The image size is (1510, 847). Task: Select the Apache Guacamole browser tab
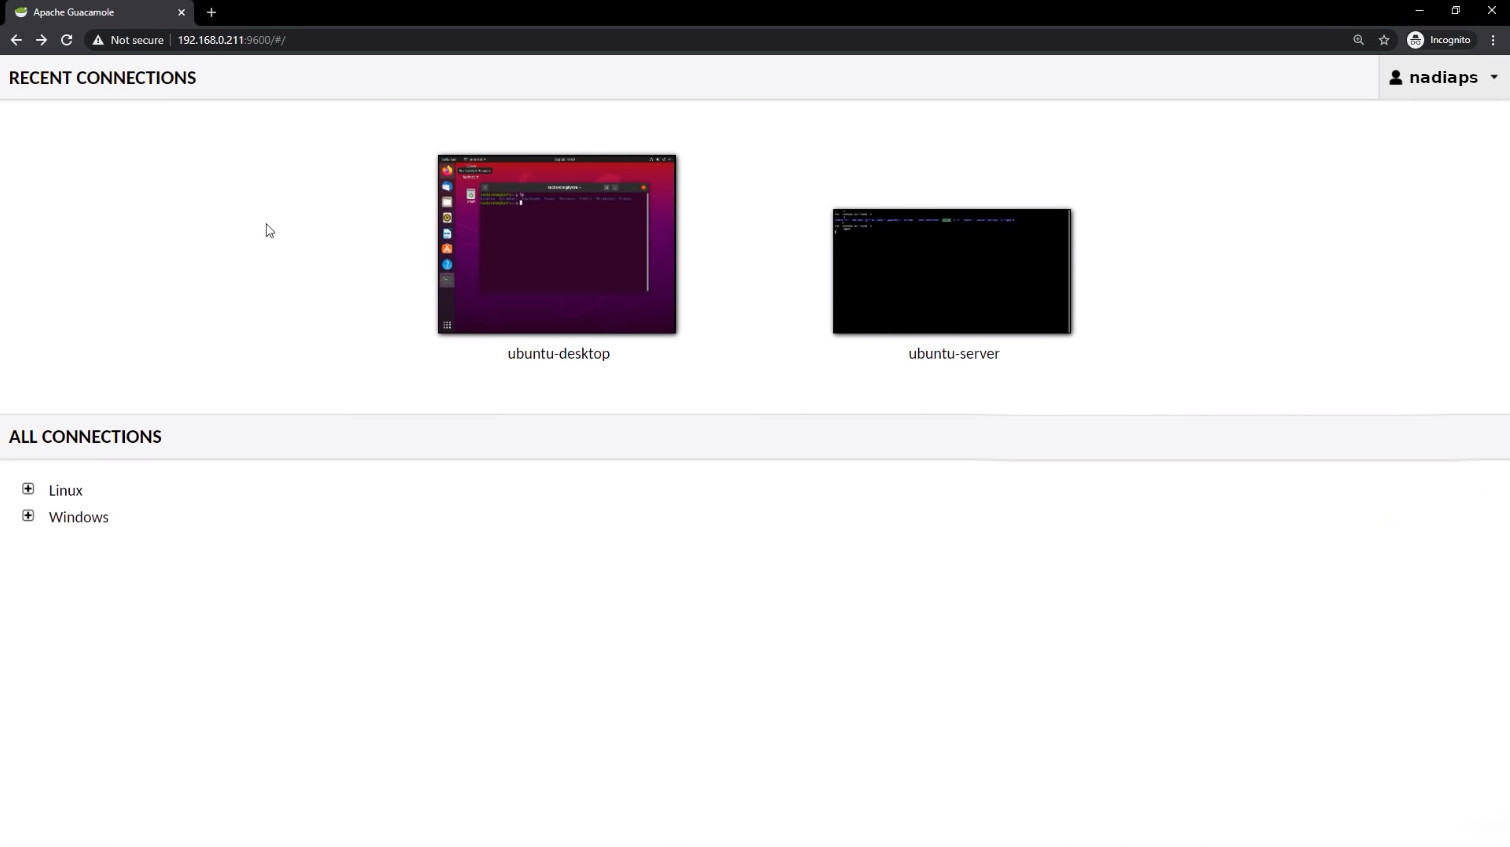[x=98, y=12]
